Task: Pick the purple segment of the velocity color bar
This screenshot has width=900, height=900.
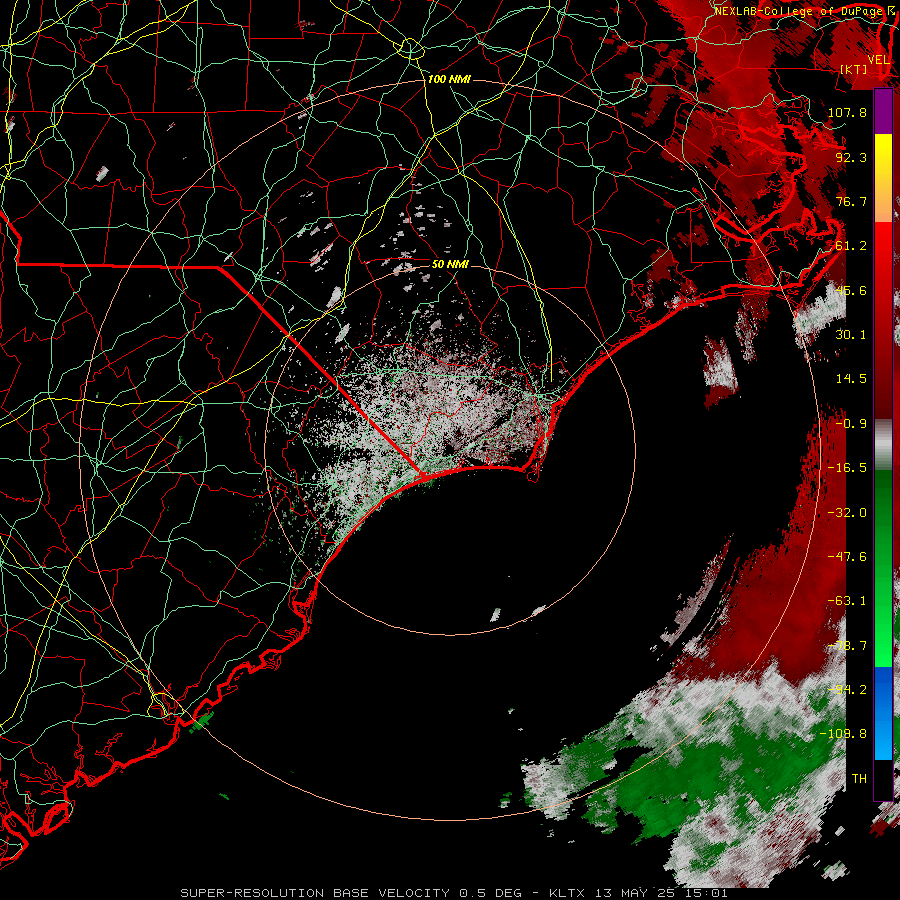Action: pos(883,112)
